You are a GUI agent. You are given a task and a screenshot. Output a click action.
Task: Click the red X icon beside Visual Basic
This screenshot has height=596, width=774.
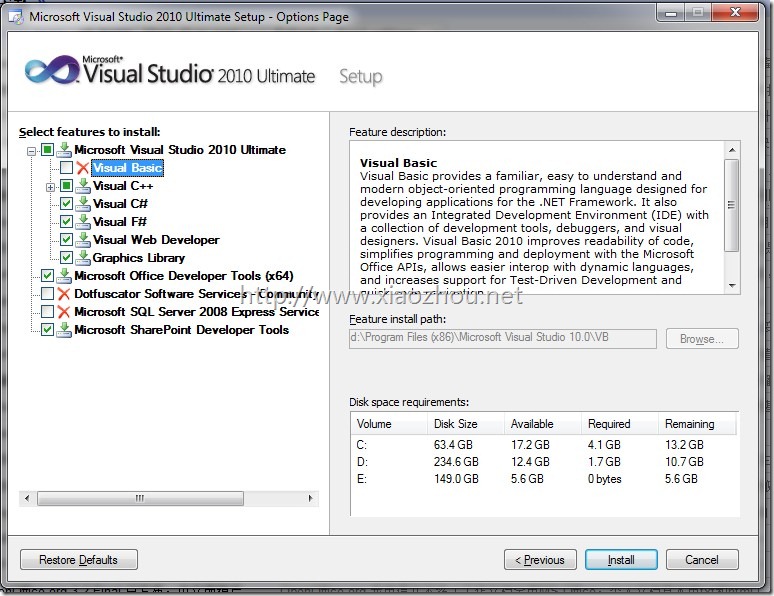click(82, 168)
